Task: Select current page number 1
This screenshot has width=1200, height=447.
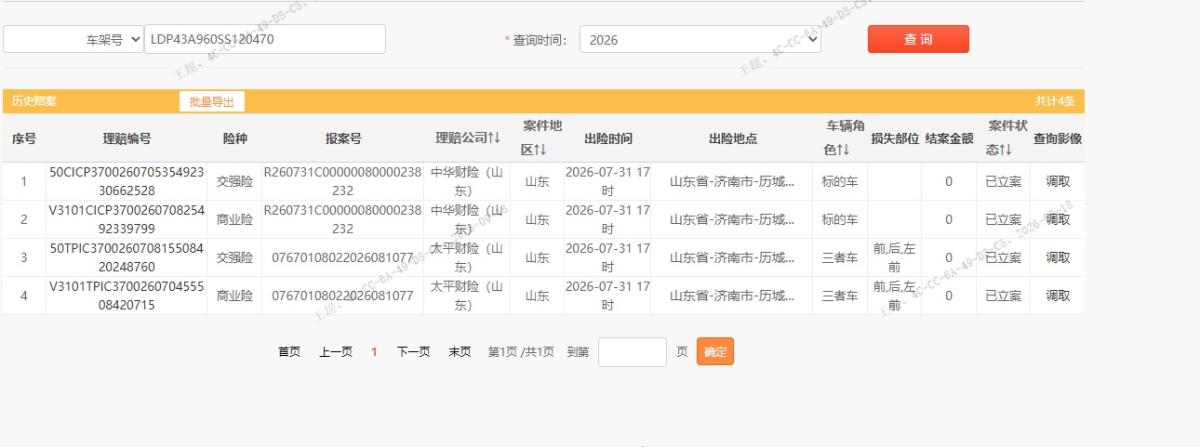Action: 374,352
